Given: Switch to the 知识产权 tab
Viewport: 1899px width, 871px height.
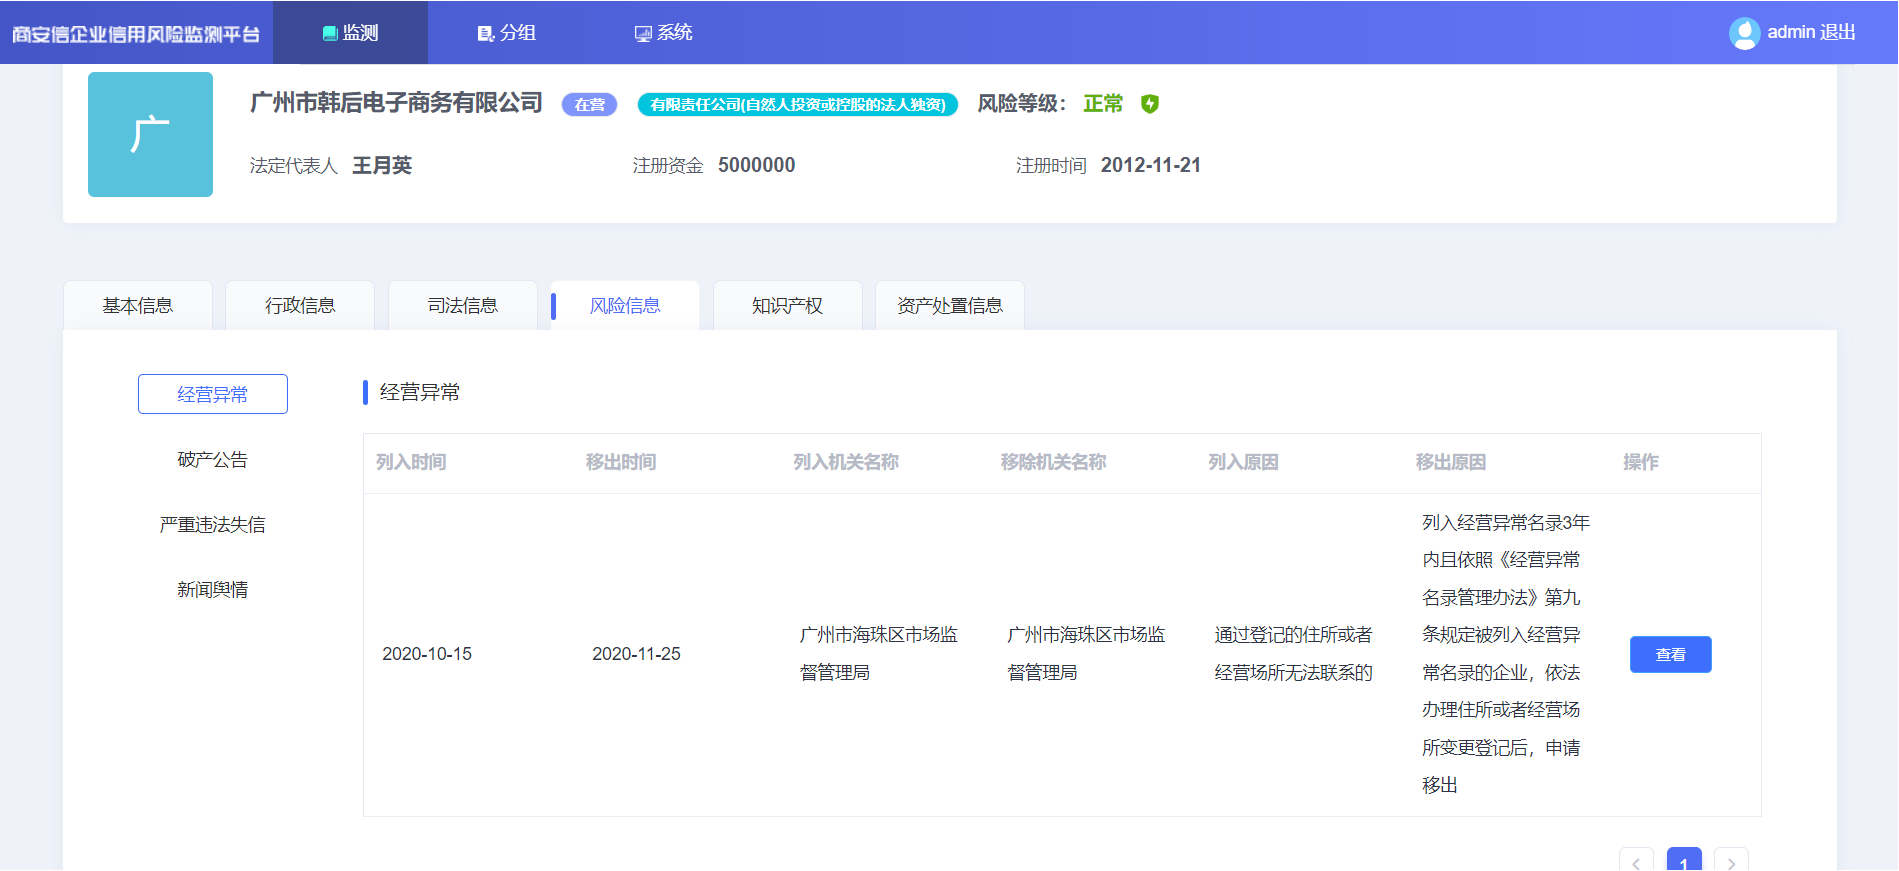Looking at the screenshot, I should click(x=788, y=306).
